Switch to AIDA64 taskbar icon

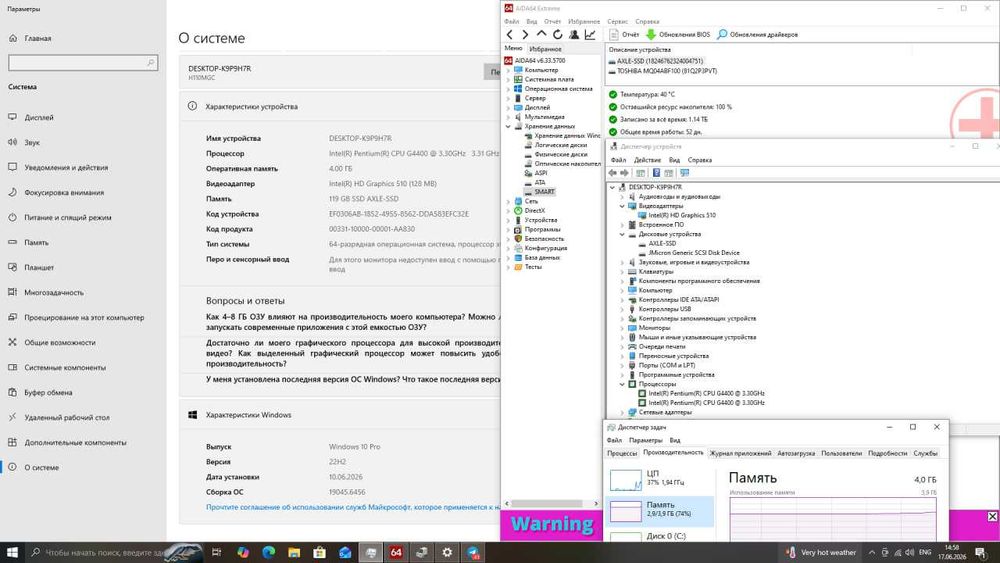[x=396, y=552]
